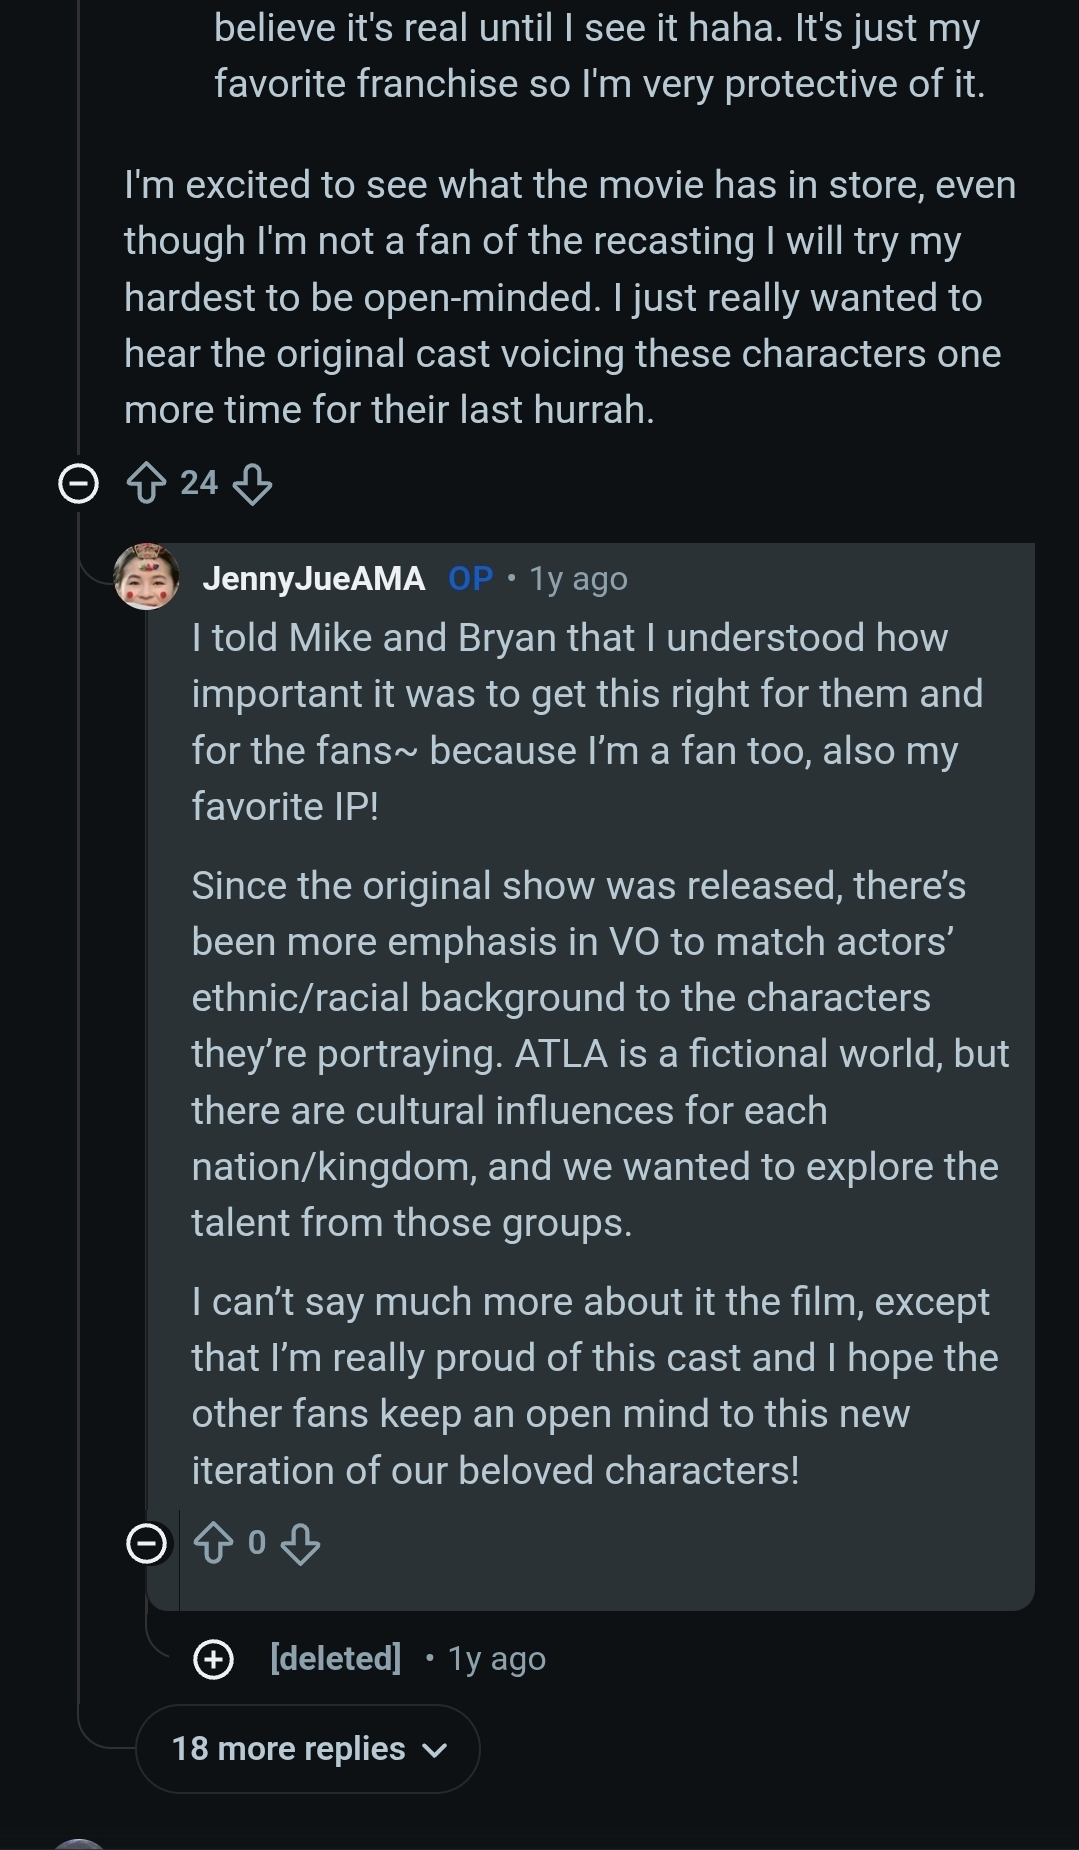
Task: Downvote the comment with 24 votes
Action: [x=252, y=484]
